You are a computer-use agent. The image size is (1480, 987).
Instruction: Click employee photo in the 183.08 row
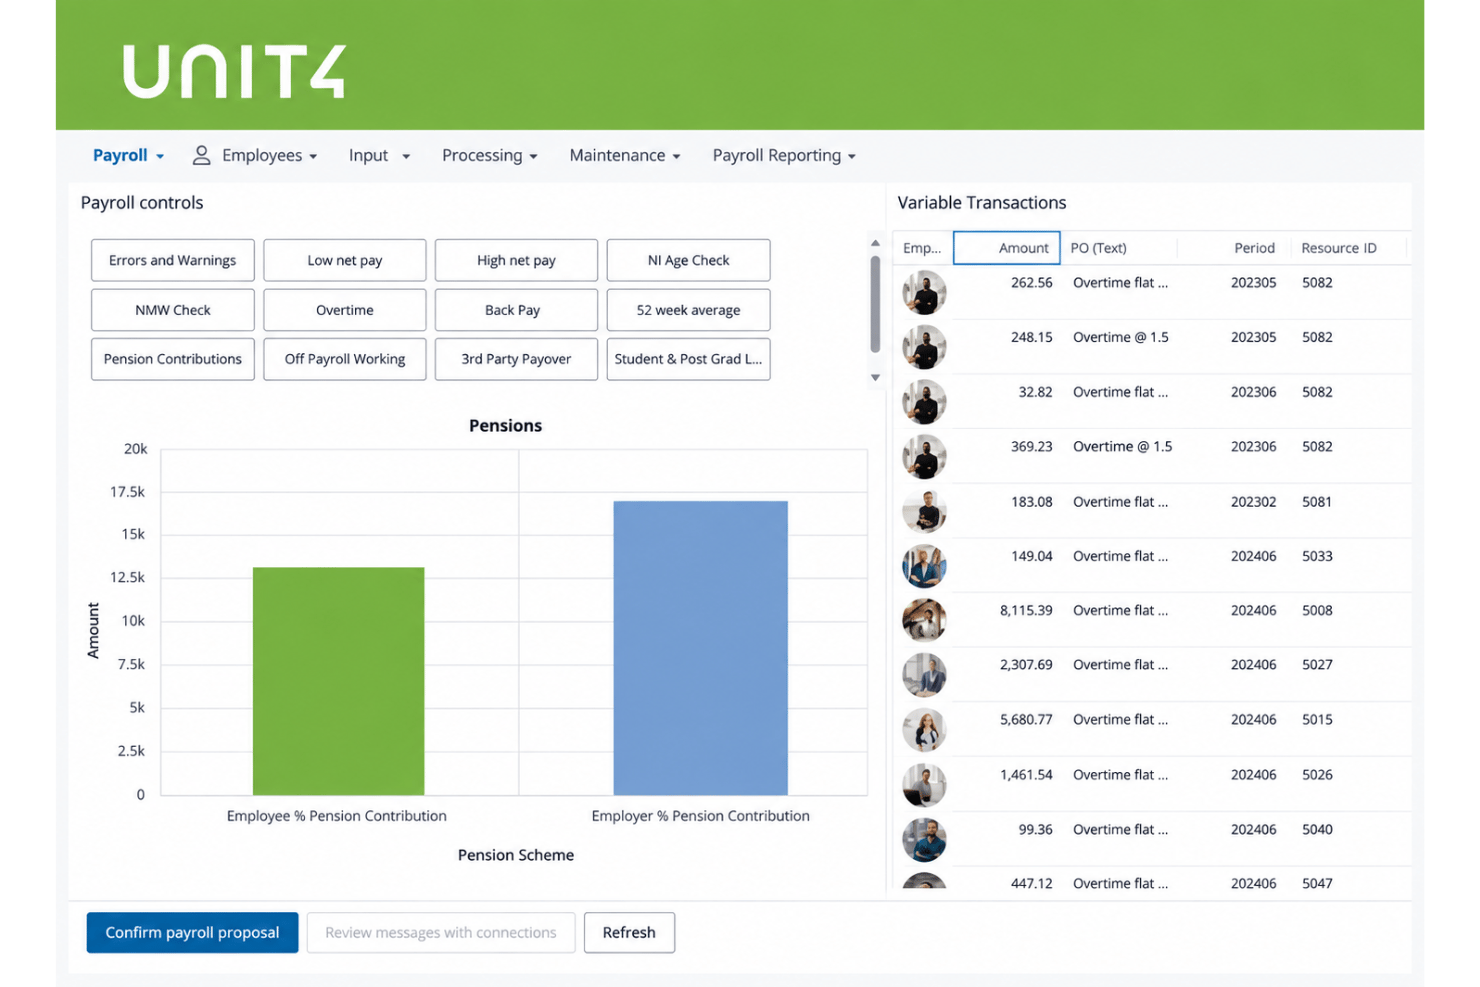point(924,511)
